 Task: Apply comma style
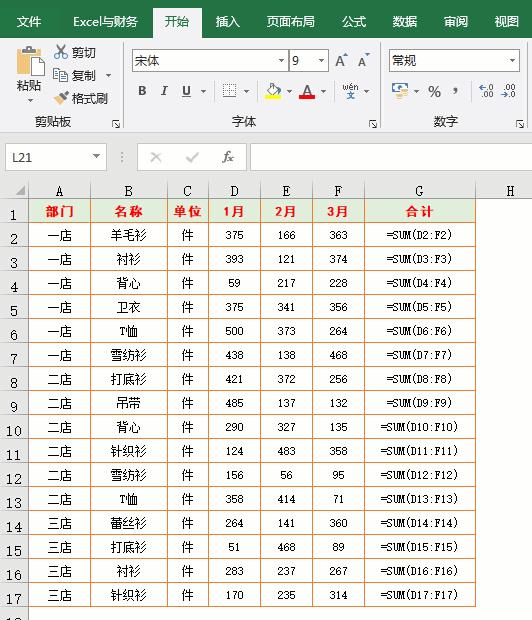tap(455, 91)
